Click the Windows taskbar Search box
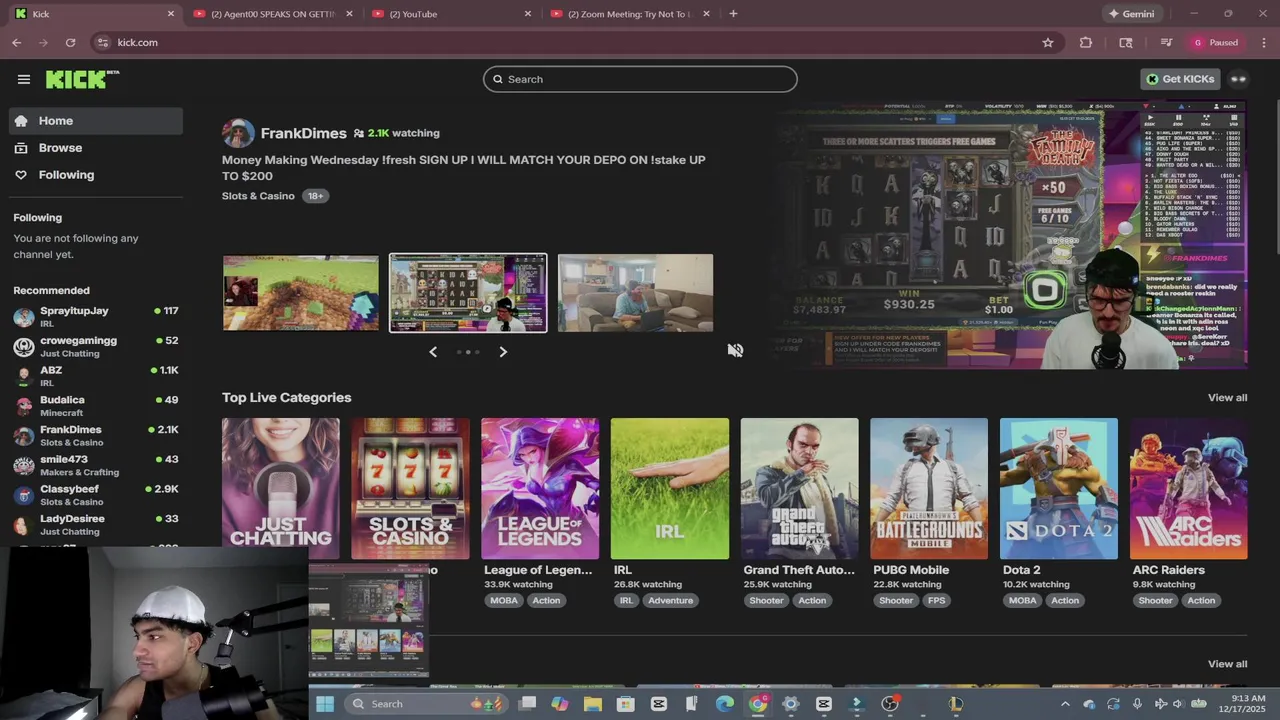This screenshot has height=720, width=1280. pos(425,704)
